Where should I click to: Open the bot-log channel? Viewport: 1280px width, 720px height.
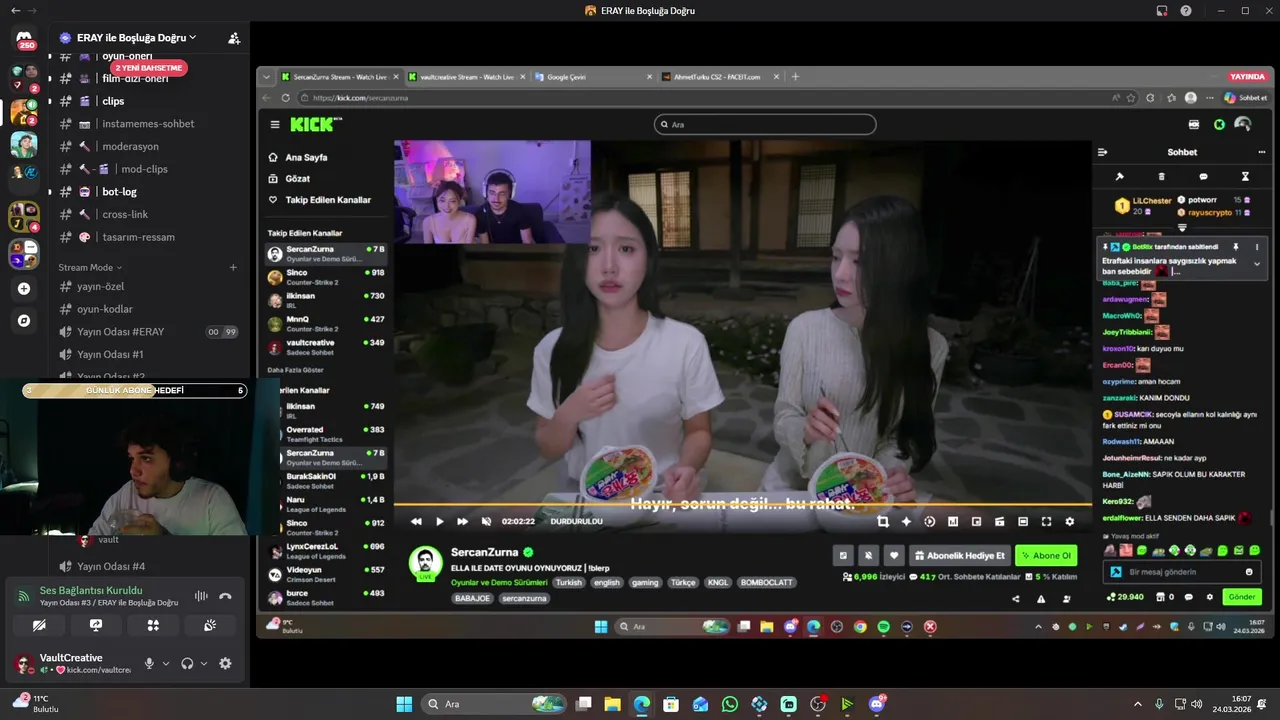[x=150, y=192]
